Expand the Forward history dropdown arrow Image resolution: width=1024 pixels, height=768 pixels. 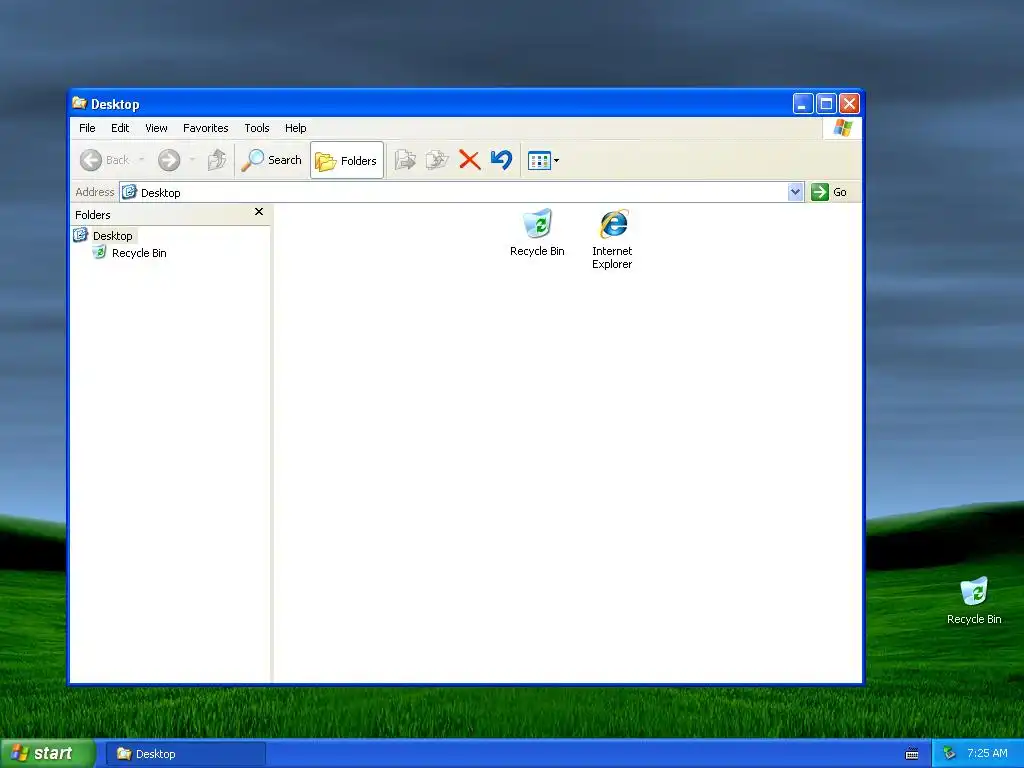(192, 160)
